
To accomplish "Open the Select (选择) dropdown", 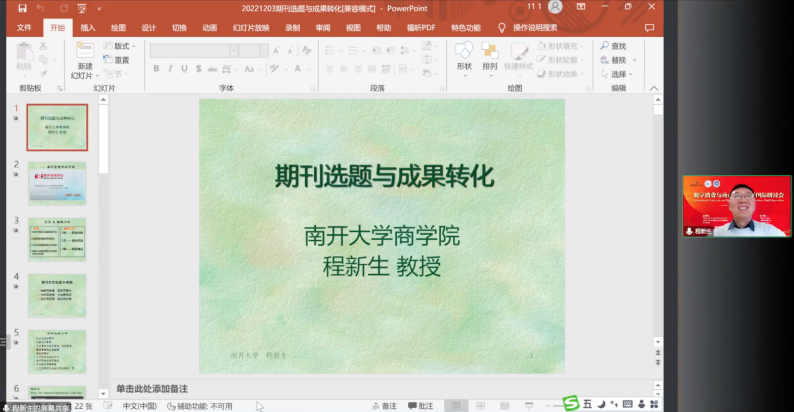I will click(x=620, y=74).
